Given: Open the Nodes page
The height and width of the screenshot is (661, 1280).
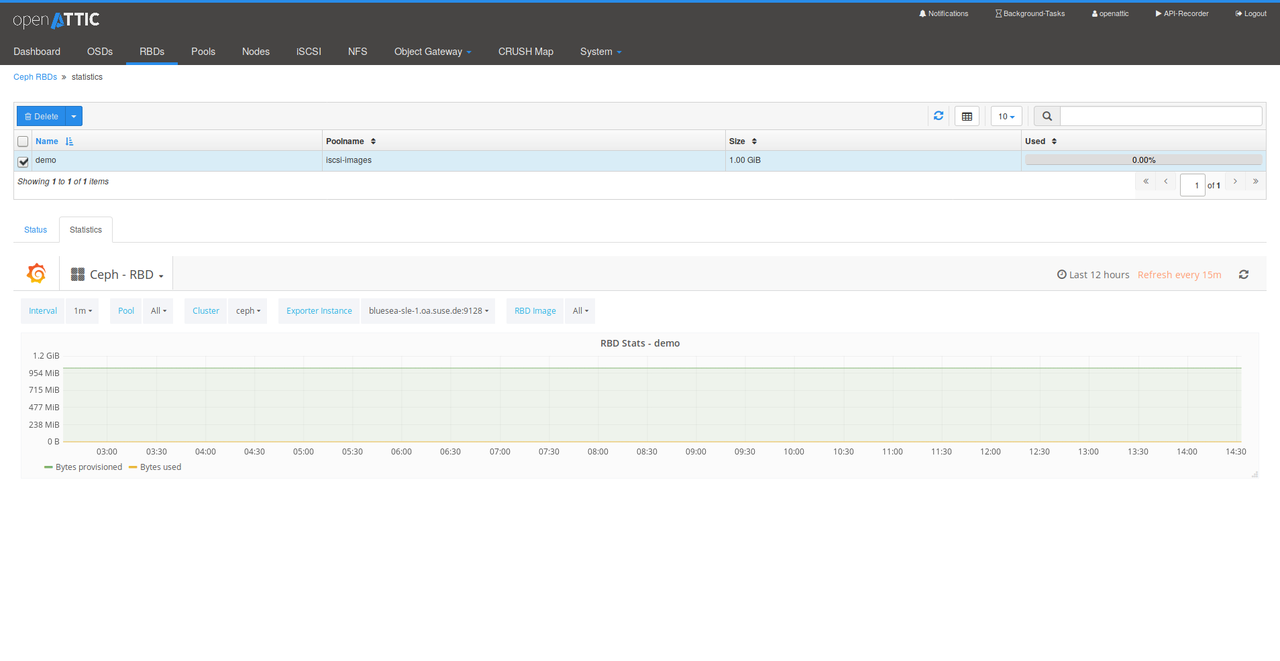Looking at the screenshot, I should (x=256, y=51).
